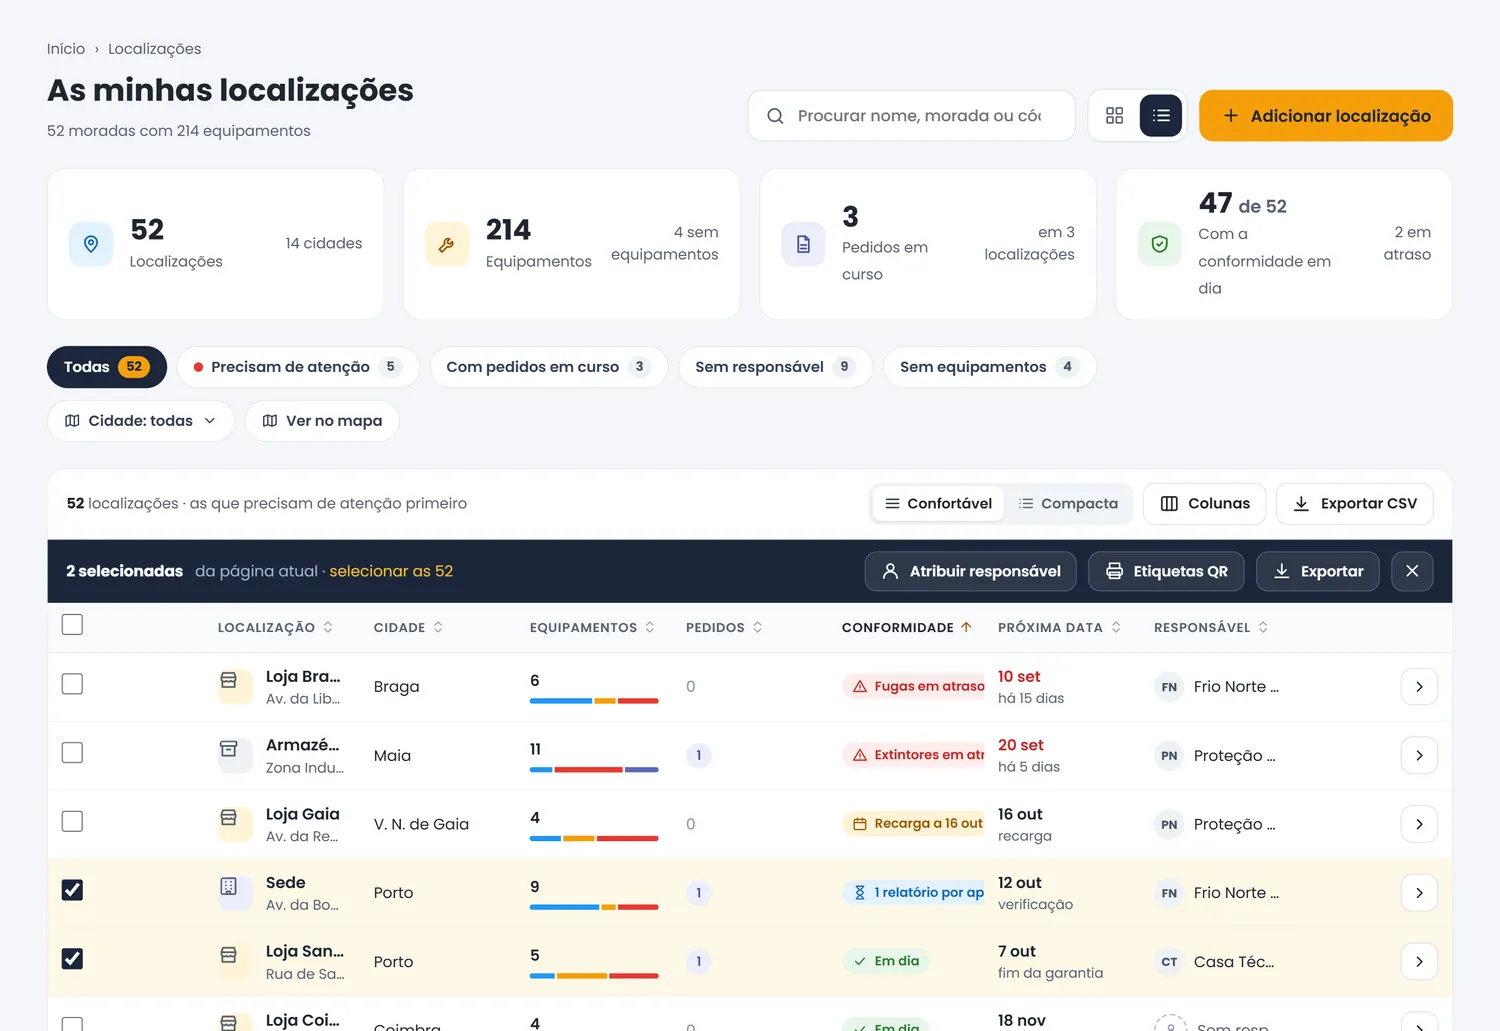This screenshot has width=1500, height=1031.
Task: Click the store icon beside Loja Gaia
Action: 229,818
